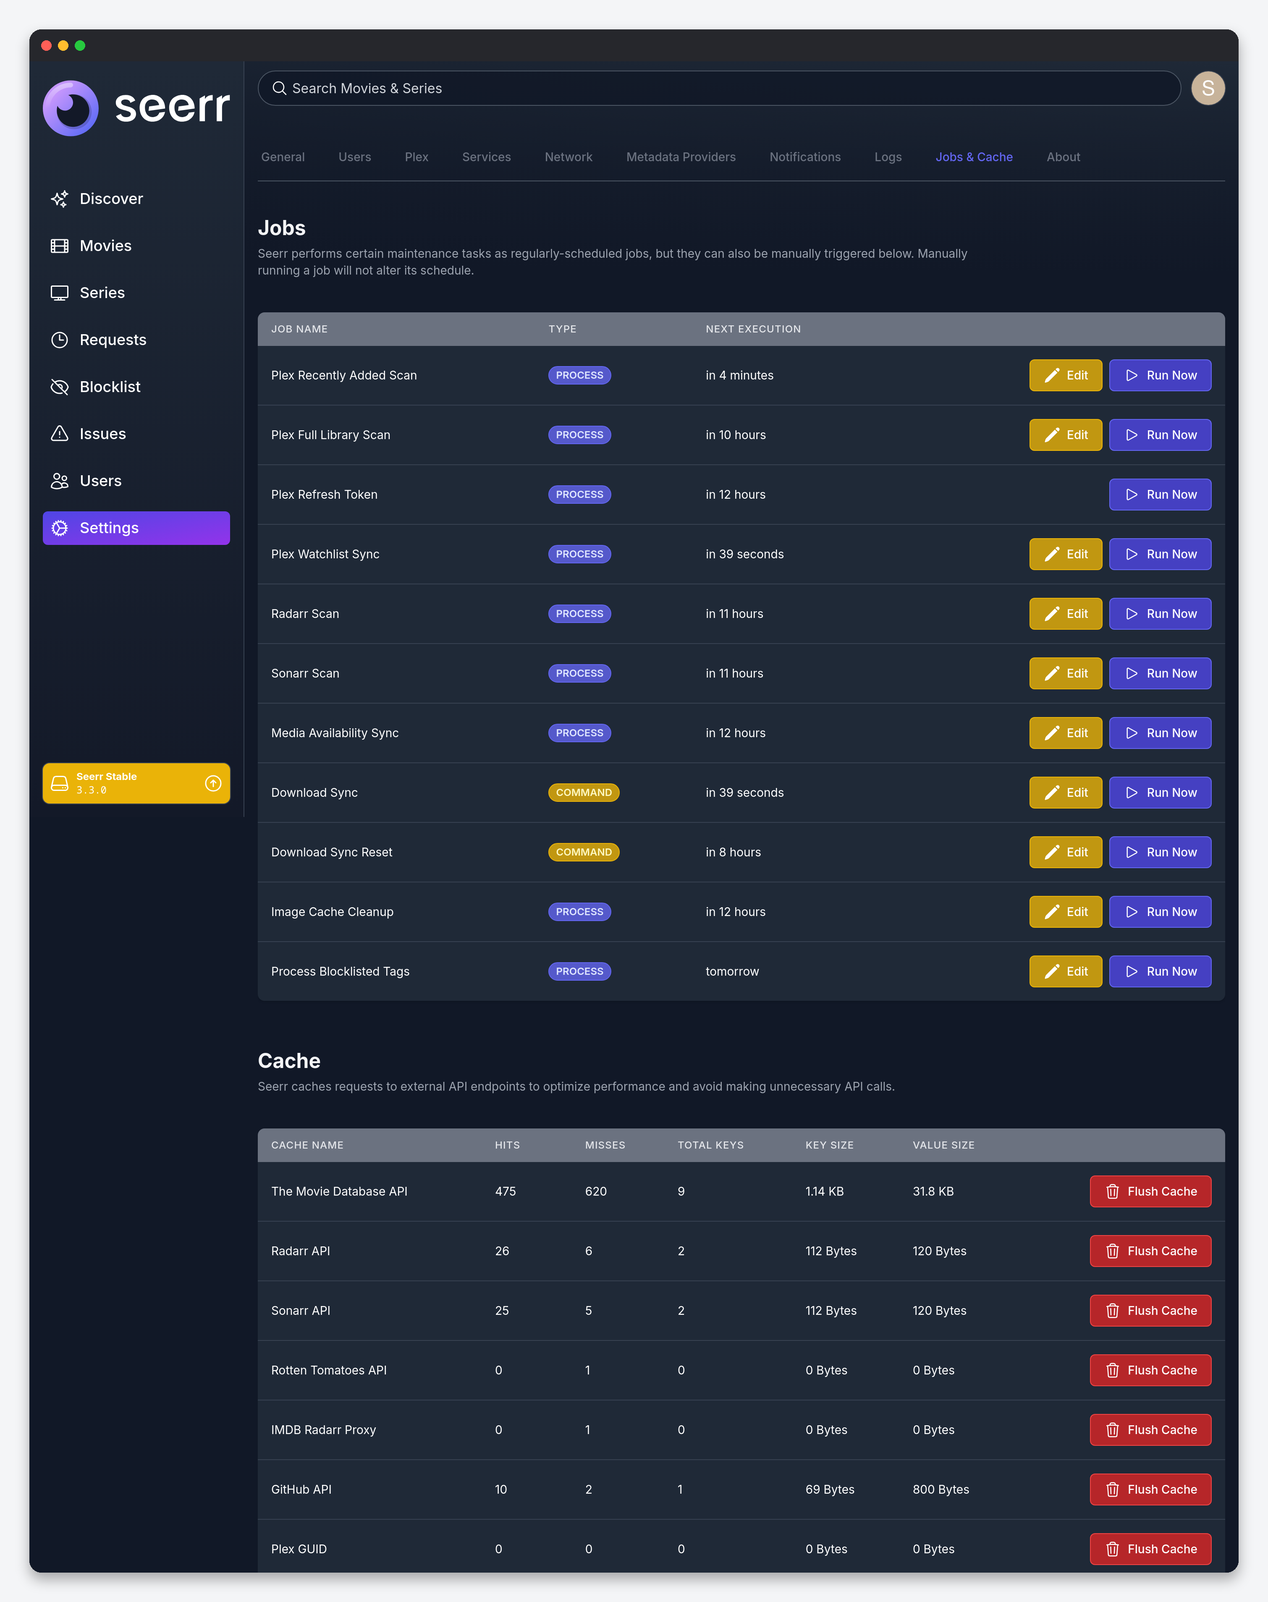Run Sonarr Scan now
The width and height of the screenshot is (1268, 1602).
[x=1160, y=673]
